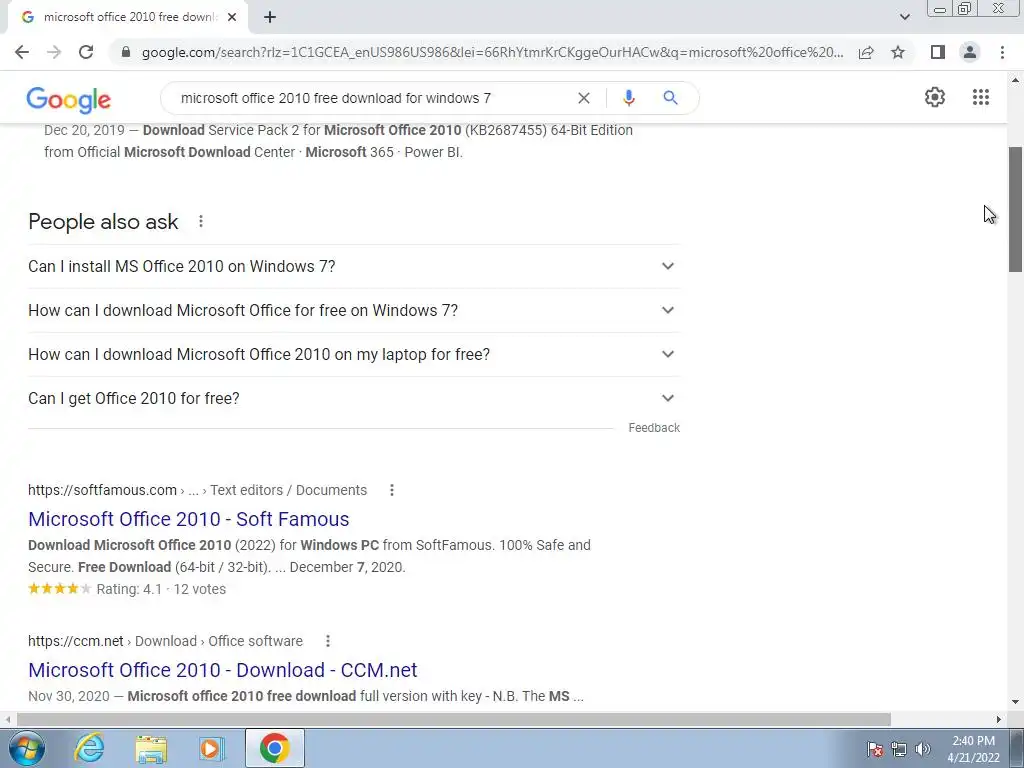This screenshot has height=768, width=1024.
Task: Click the network tray icon
Action: (899, 749)
